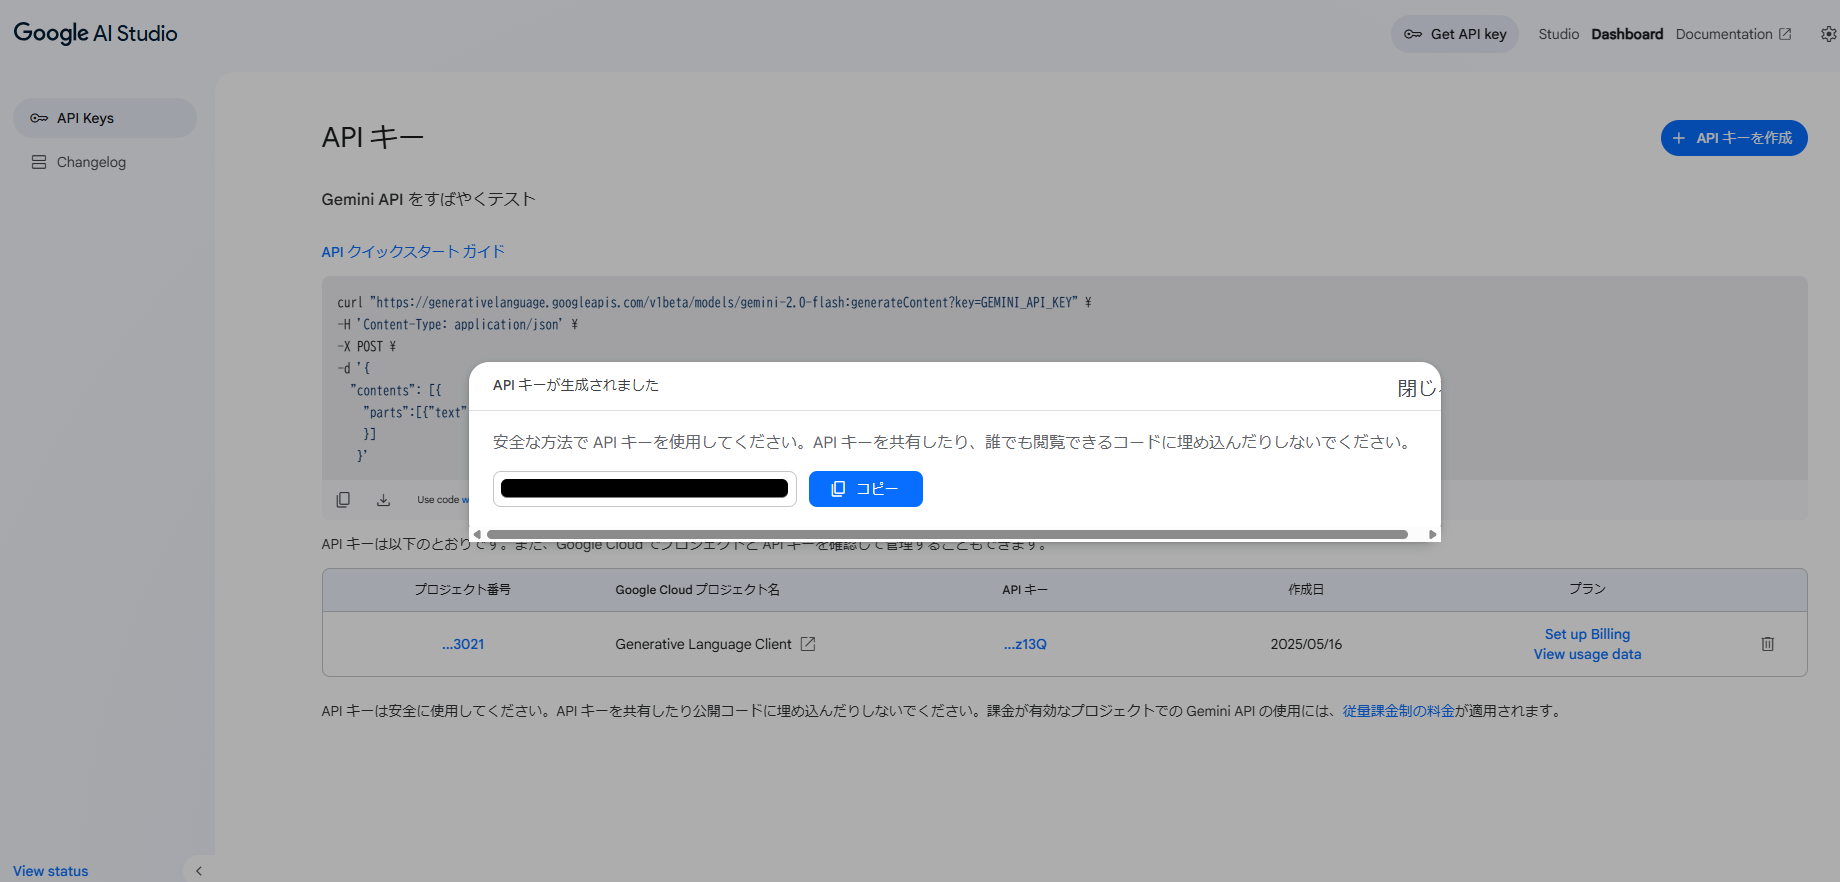The width and height of the screenshot is (1840, 882).
Task: Open the Generative Language Client external link icon
Action: 808,644
